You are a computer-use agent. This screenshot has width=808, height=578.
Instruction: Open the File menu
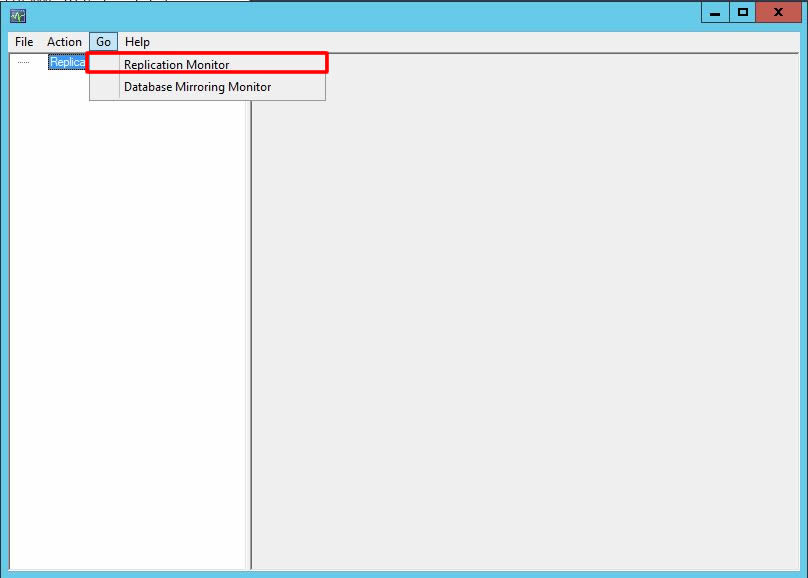[x=24, y=42]
